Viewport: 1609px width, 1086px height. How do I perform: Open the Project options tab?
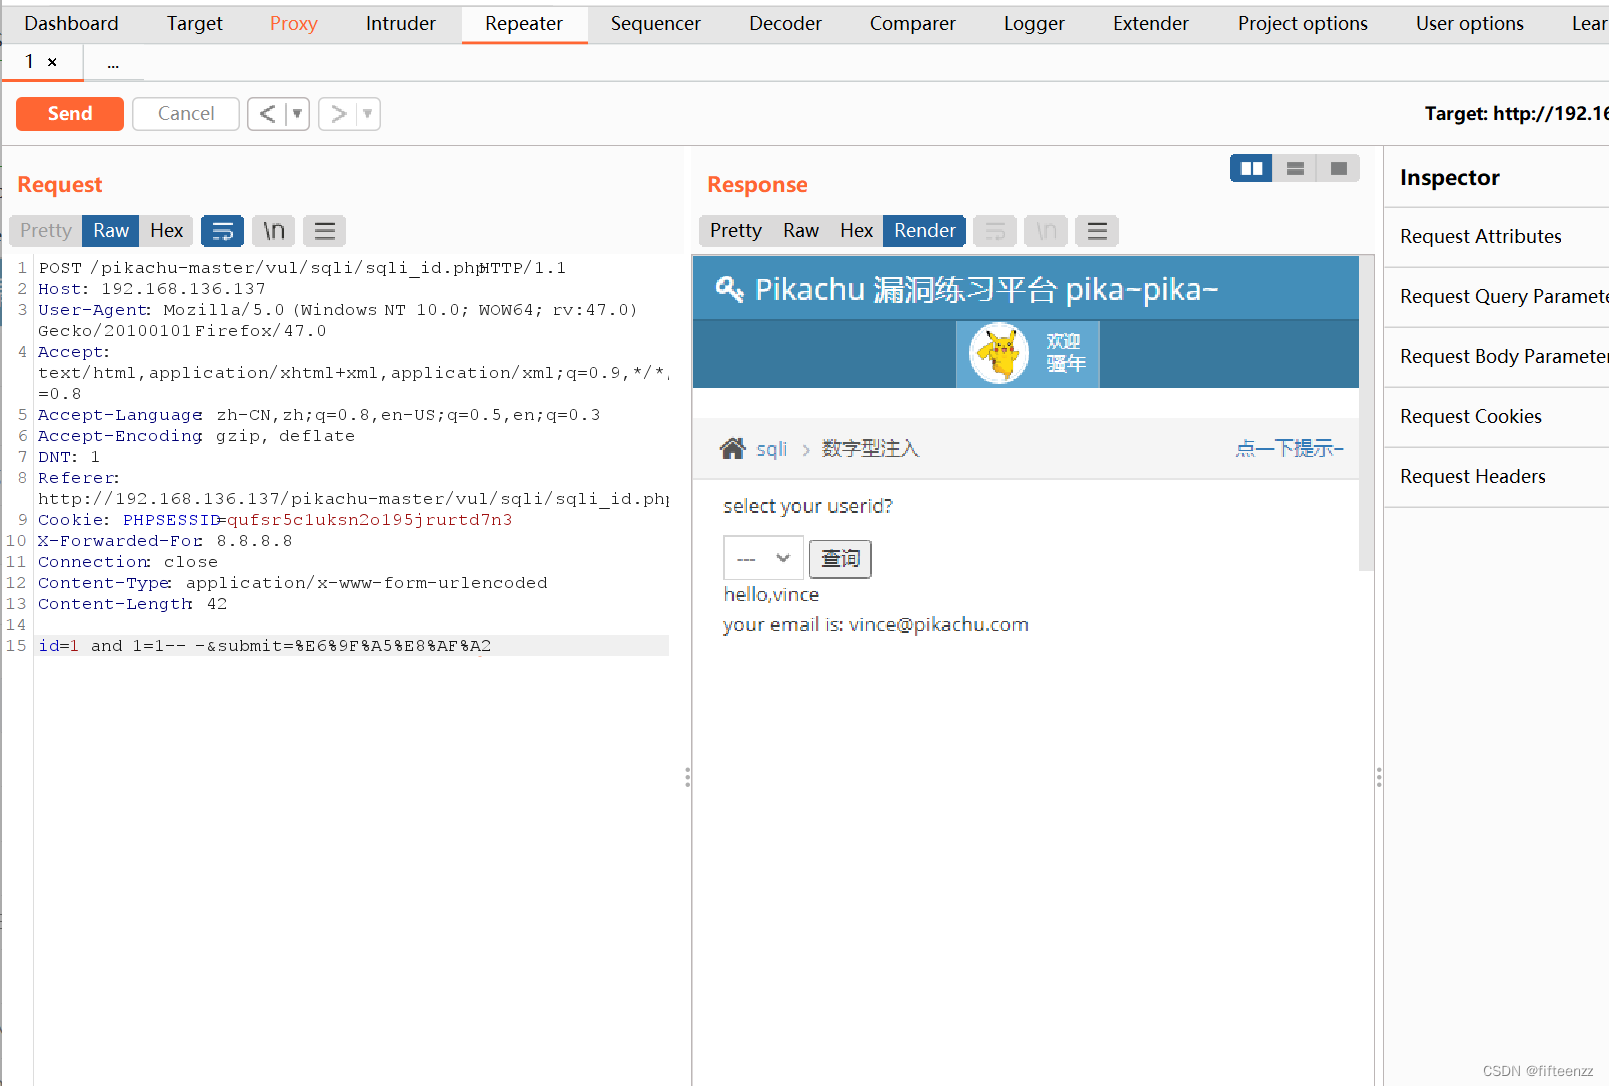click(1303, 23)
